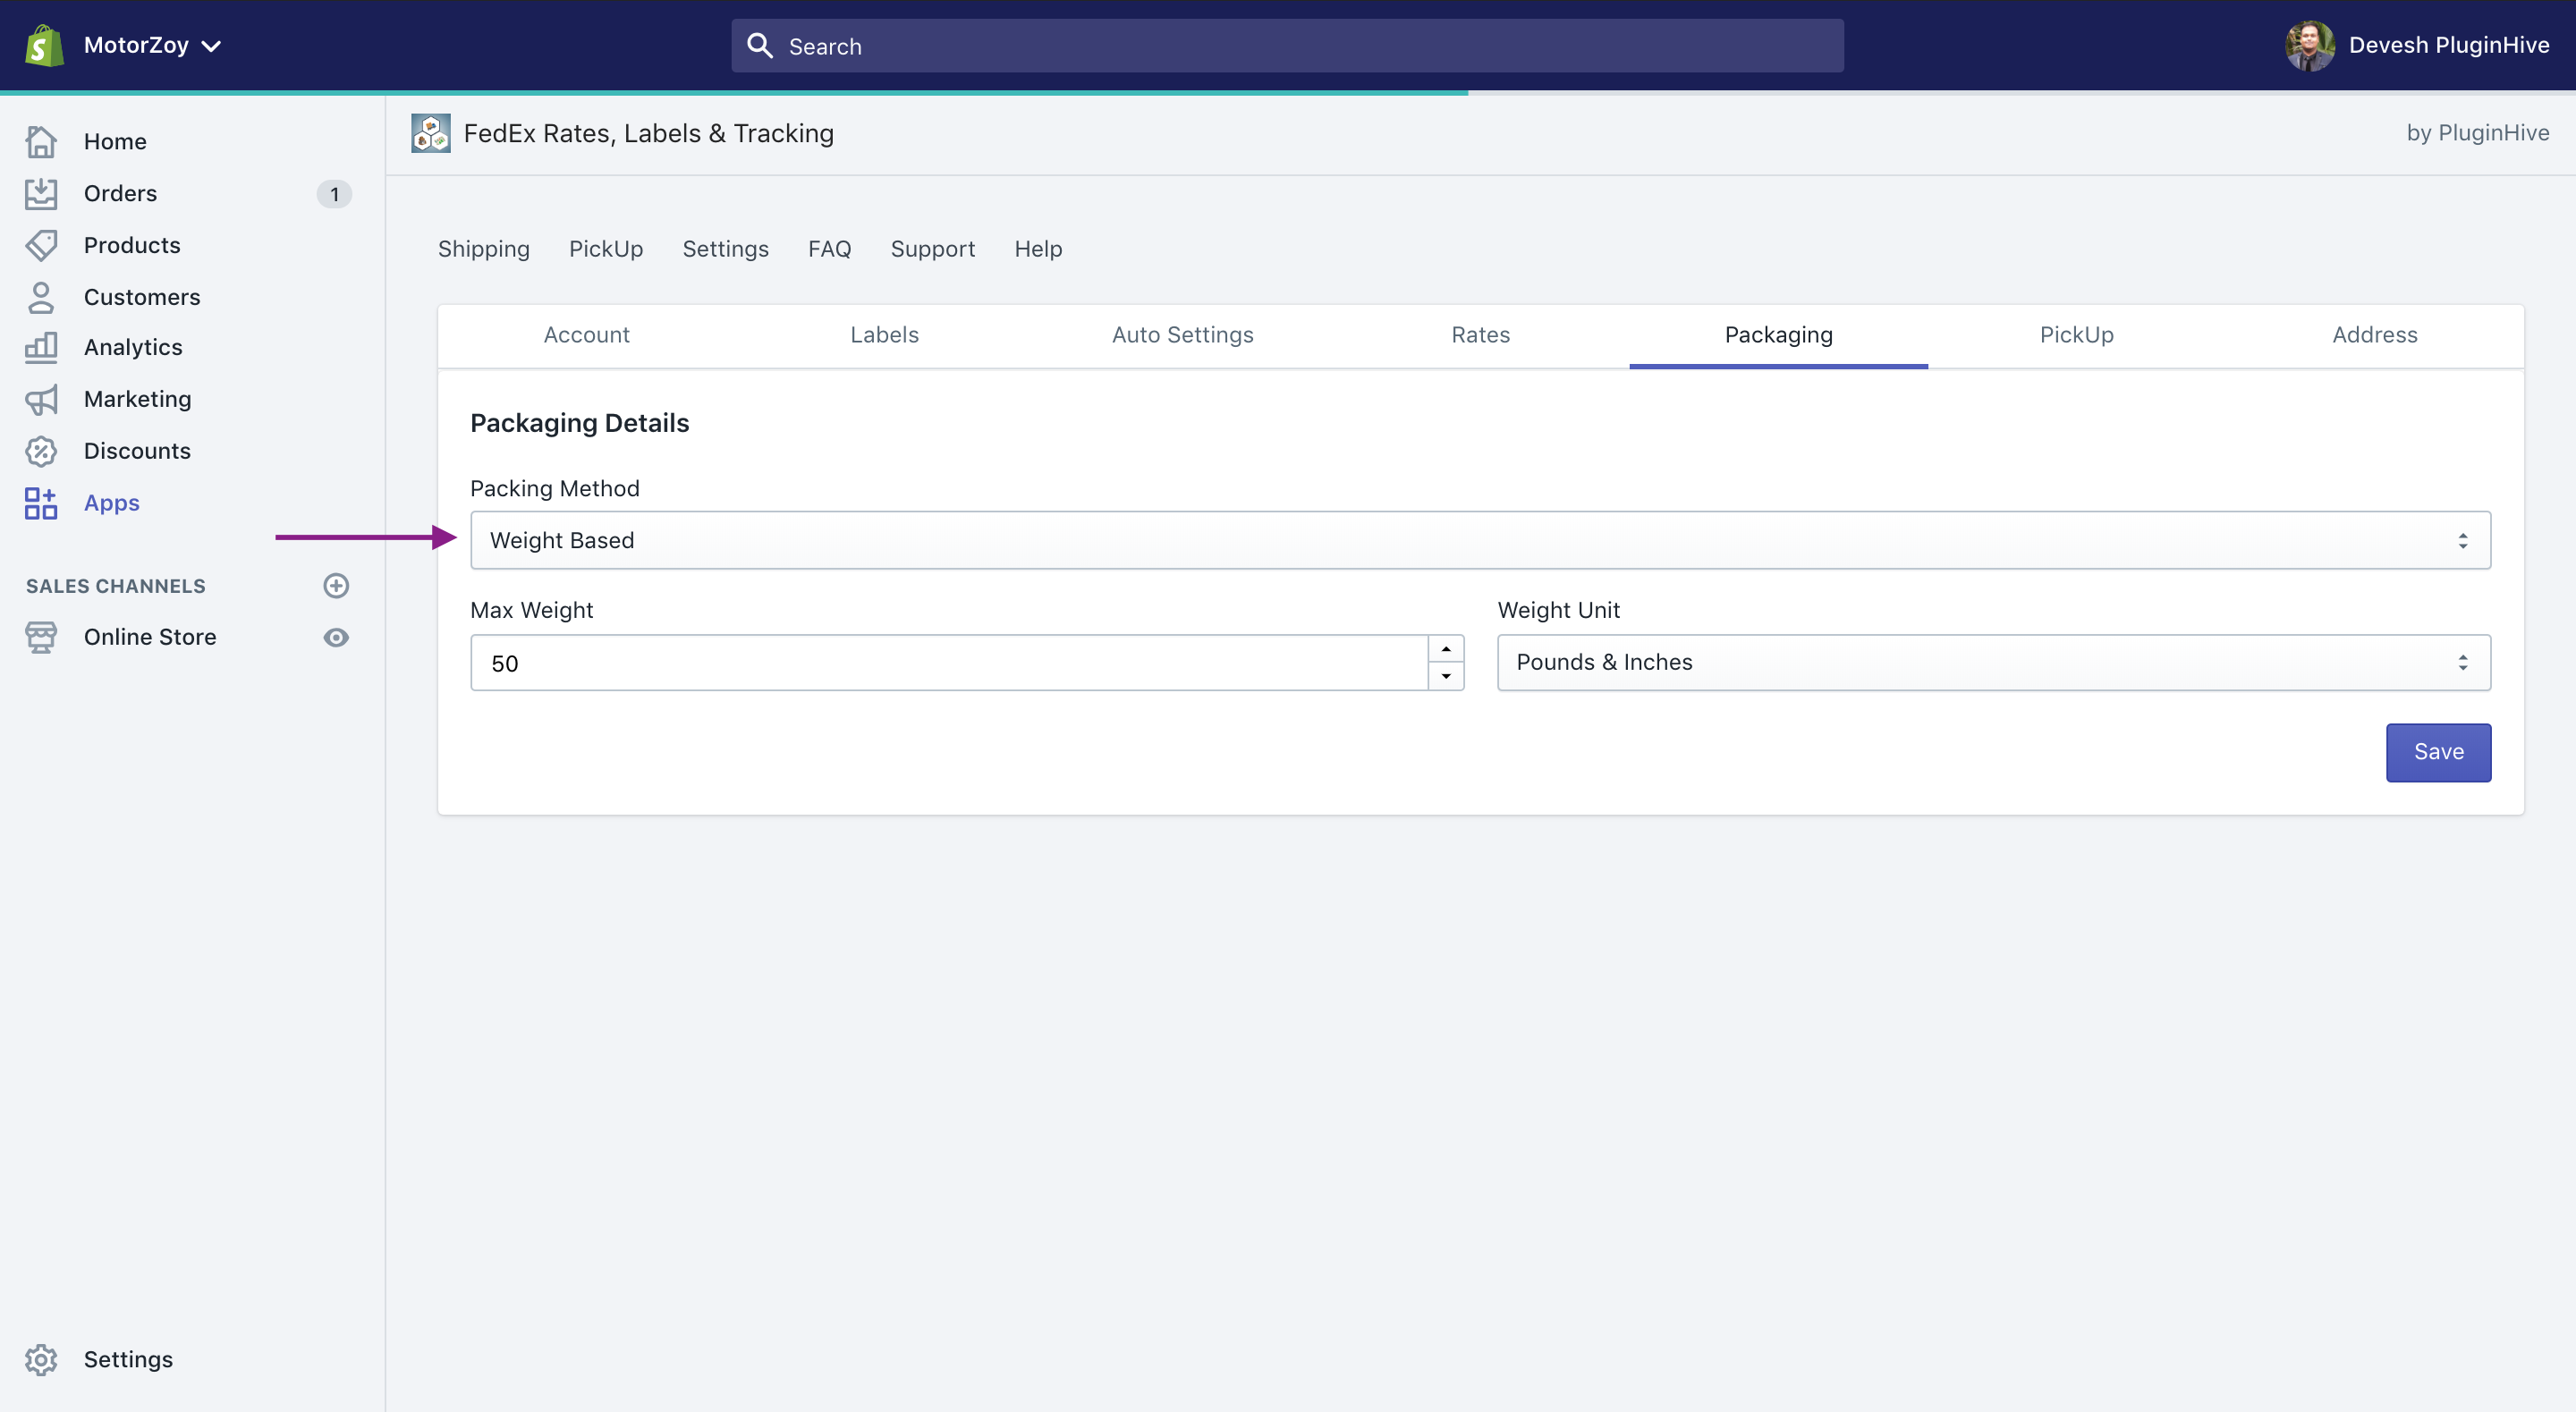Open Online Store channel
This screenshot has width=2576, height=1412.
pyautogui.click(x=150, y=637)
